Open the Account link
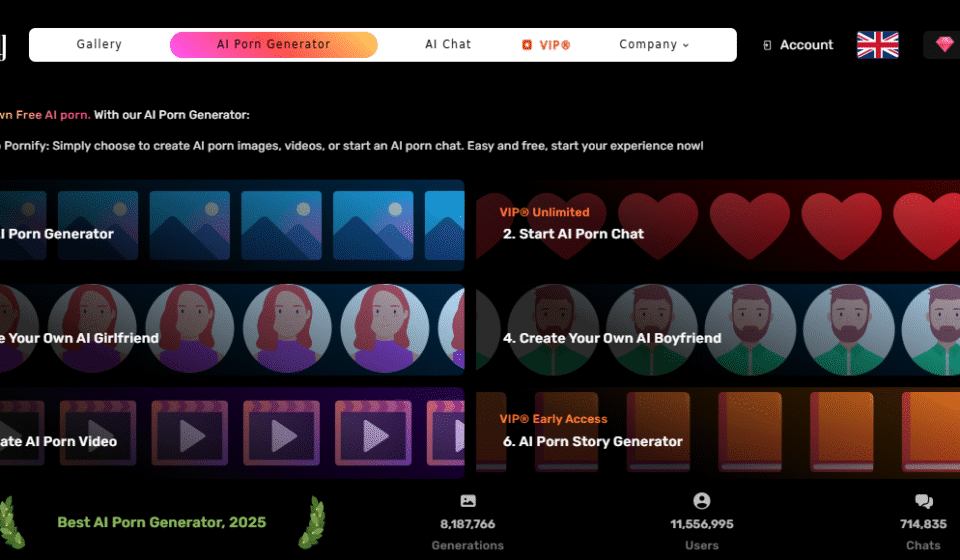The height and width of the screenshot is (560, 960). [x=806, y=45]
